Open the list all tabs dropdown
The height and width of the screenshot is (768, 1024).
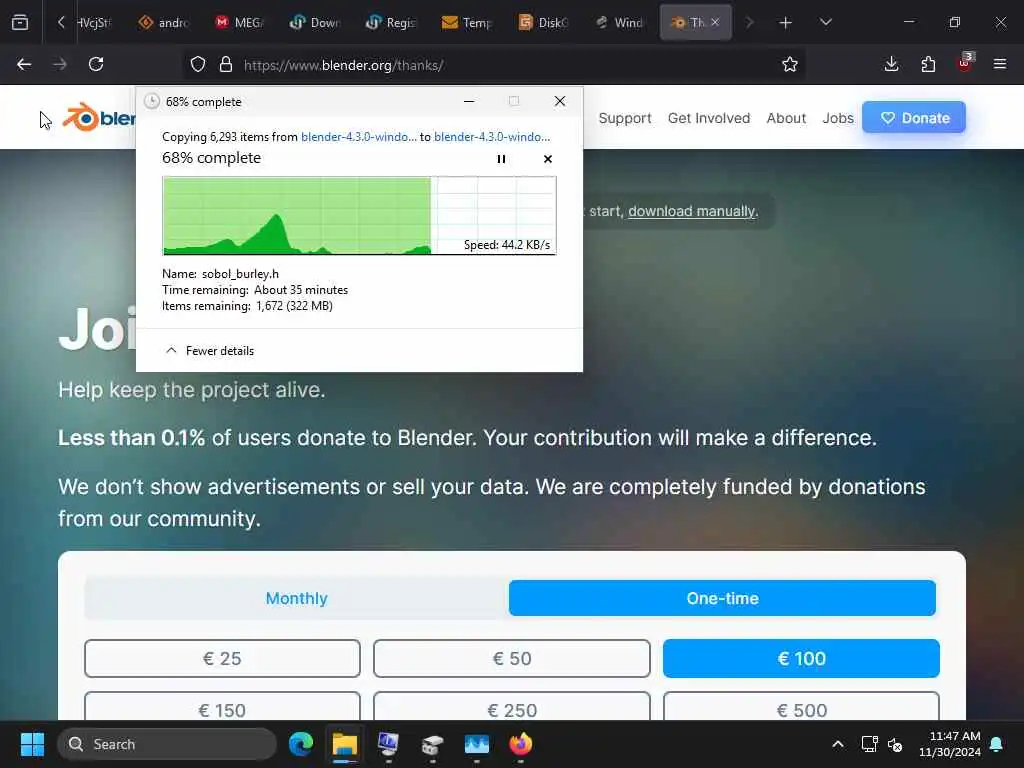pos(825,22)
